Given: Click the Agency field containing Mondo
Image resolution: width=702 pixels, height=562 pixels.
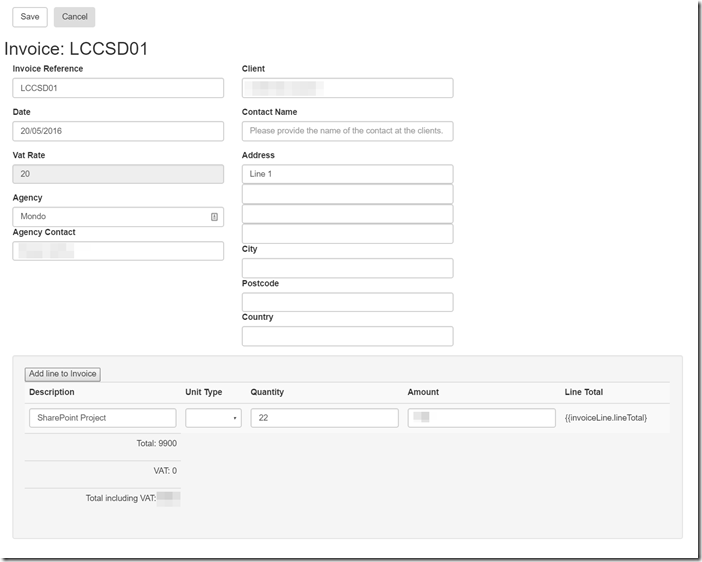Looking at the screenshot, I should (110, 217).
